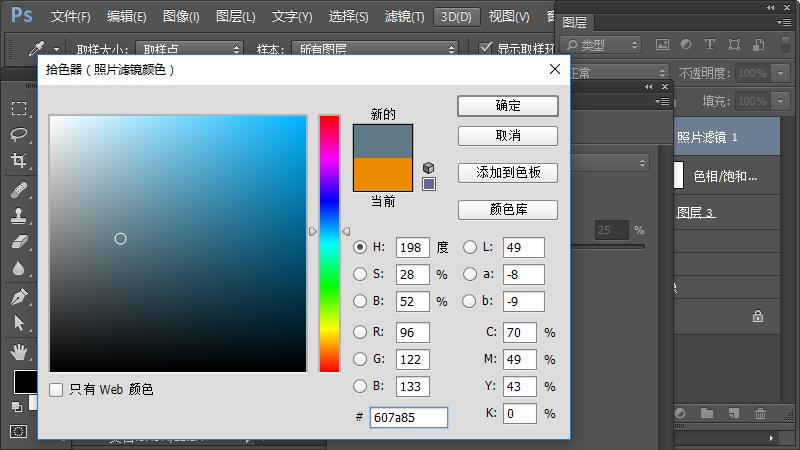The width and height of the screenshot is (800, 450).
Task: Click the shape layer filter icon
Action: pos(734,45)
